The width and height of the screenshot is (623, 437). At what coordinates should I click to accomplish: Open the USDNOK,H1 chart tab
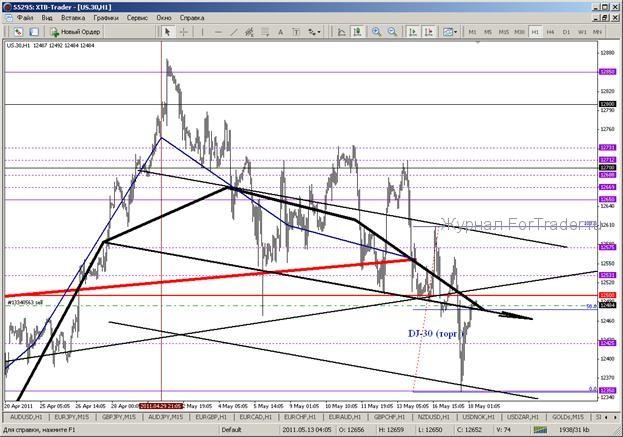[x=479, y=417]
